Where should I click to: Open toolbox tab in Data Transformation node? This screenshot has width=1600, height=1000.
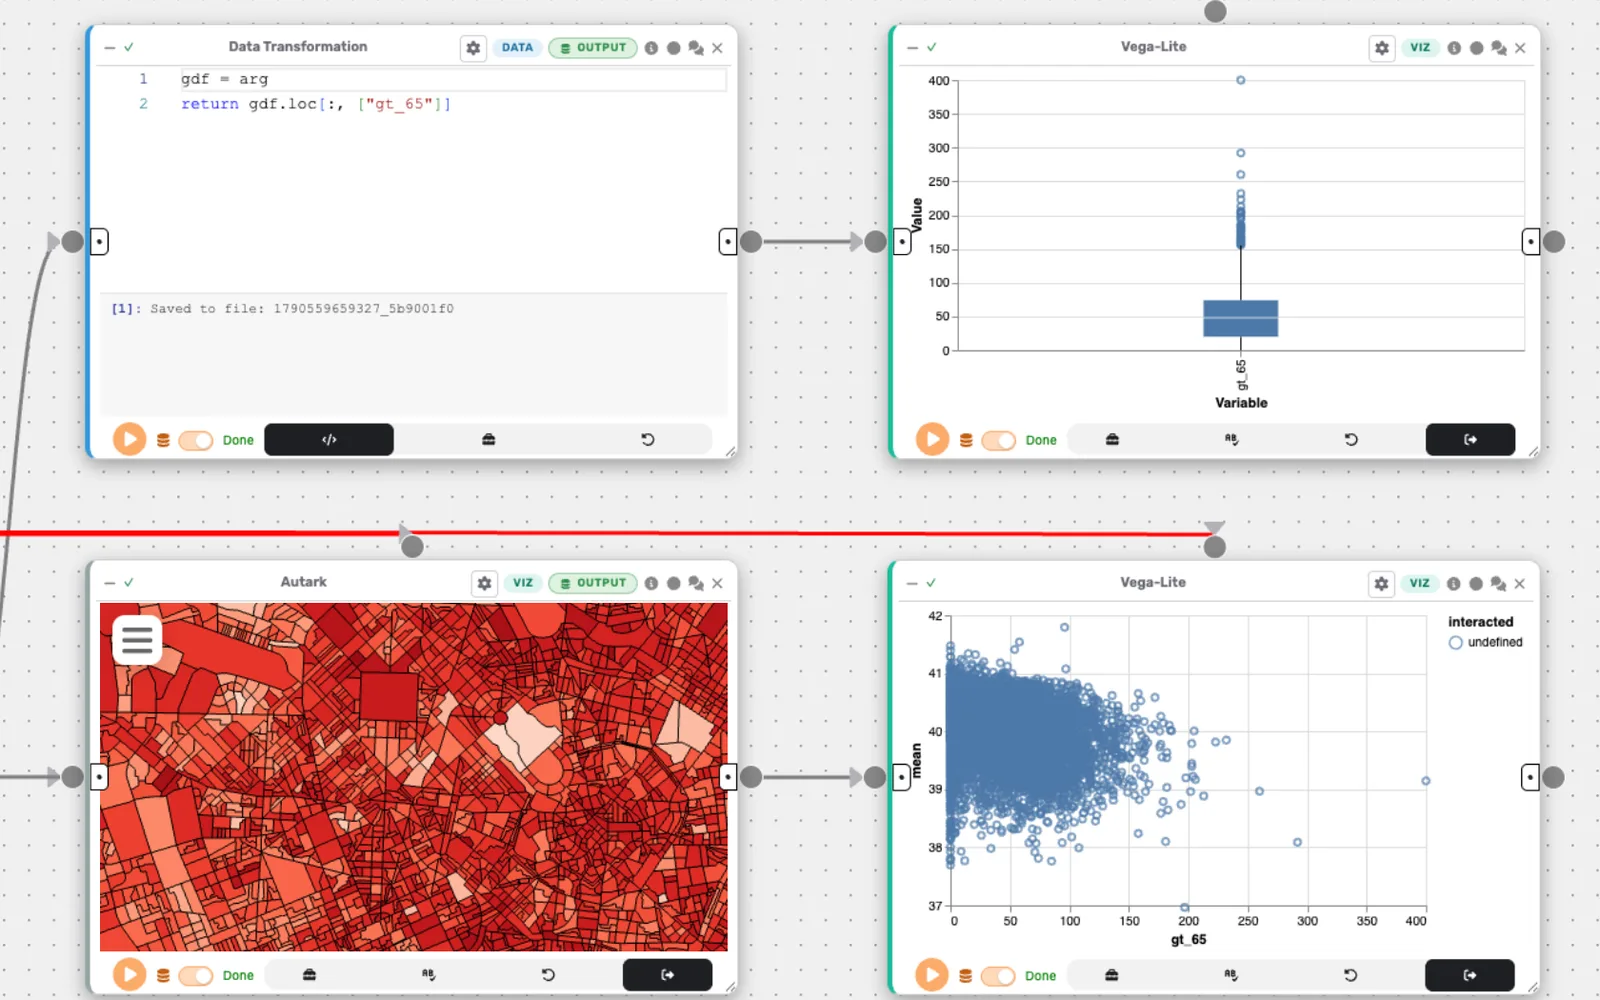click(x=488, y=439)
